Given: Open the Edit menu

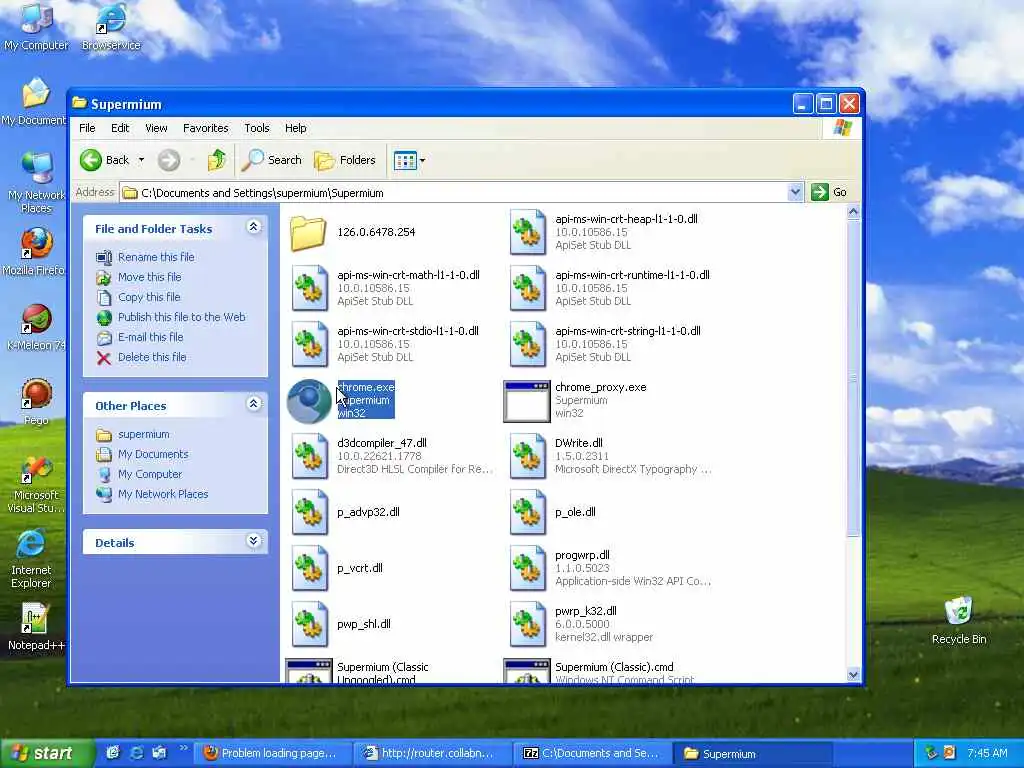Looking at the screenshot, I should click(x=120, y=128).
